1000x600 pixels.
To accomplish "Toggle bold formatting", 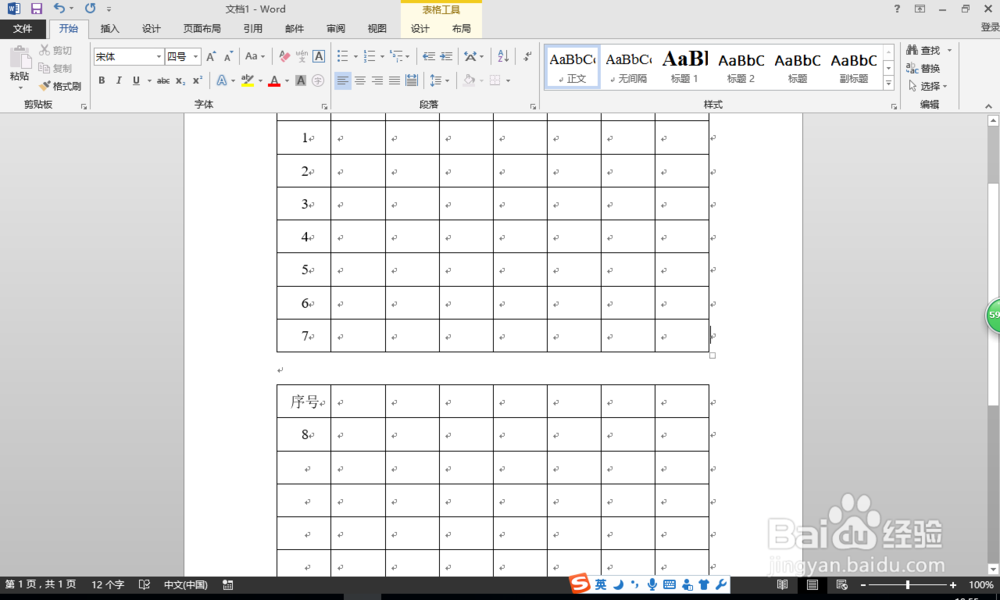I will 101,80.
